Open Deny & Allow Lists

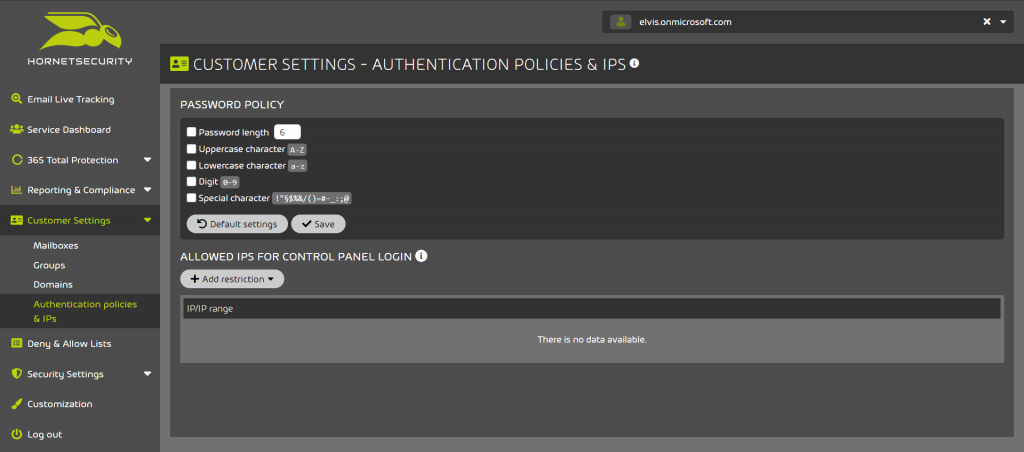click(x=69, y=344)
